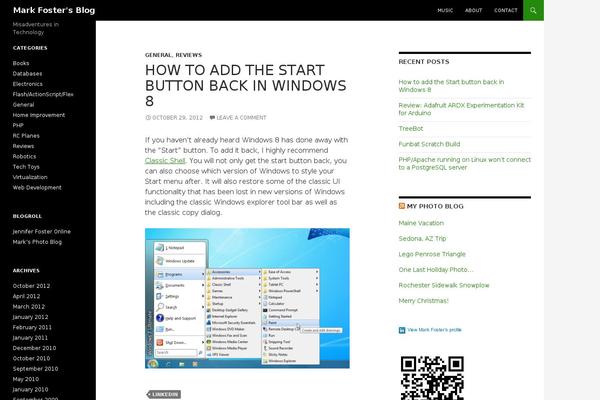Open Rochester Sidewalk Snowplow photo post
Image resolution: width=600 pixels, height=400 pixels.
tap(444, 285)
